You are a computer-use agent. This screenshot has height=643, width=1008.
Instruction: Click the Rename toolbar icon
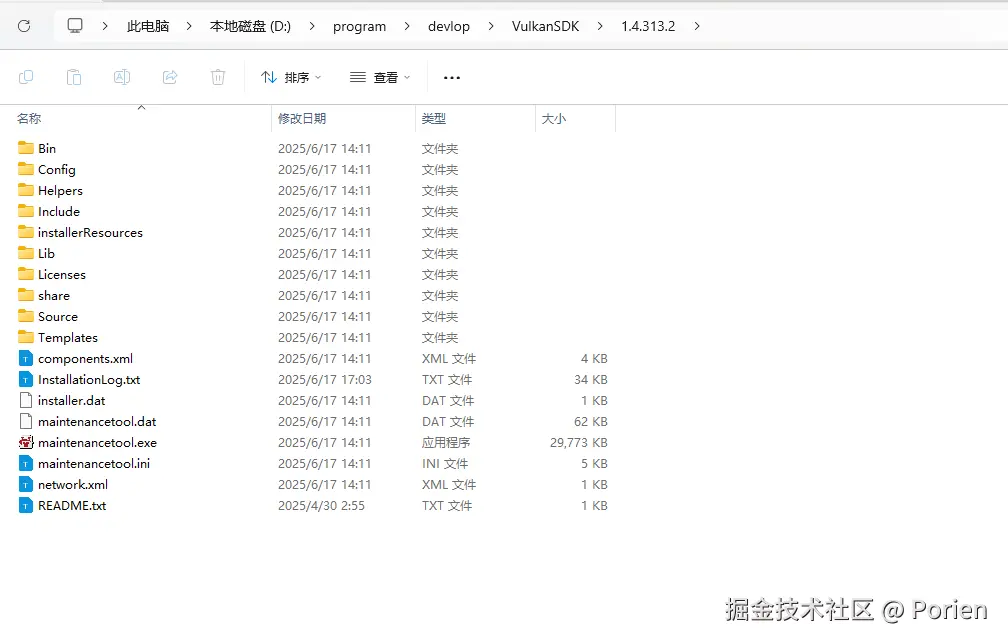122,77
